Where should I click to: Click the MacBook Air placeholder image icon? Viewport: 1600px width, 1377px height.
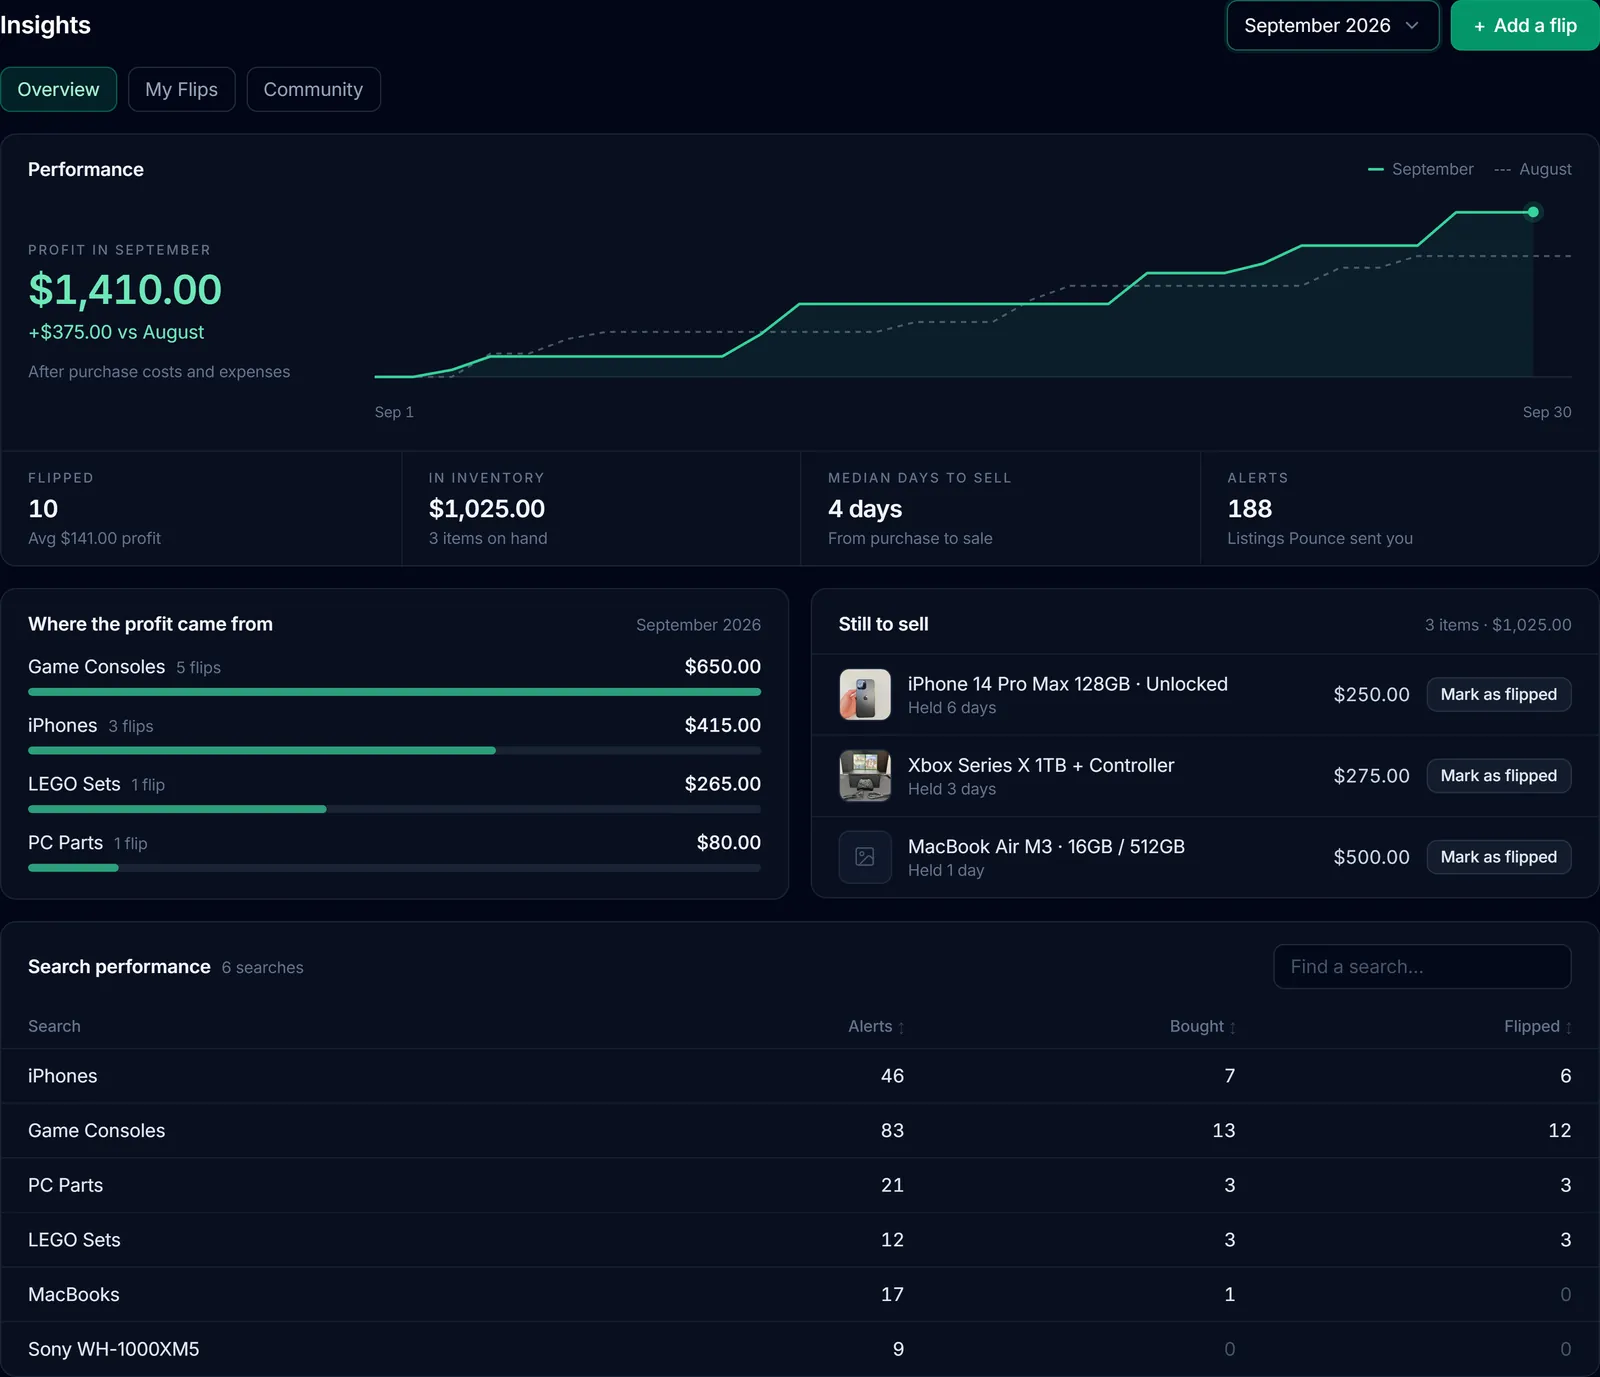click(865, 857)
